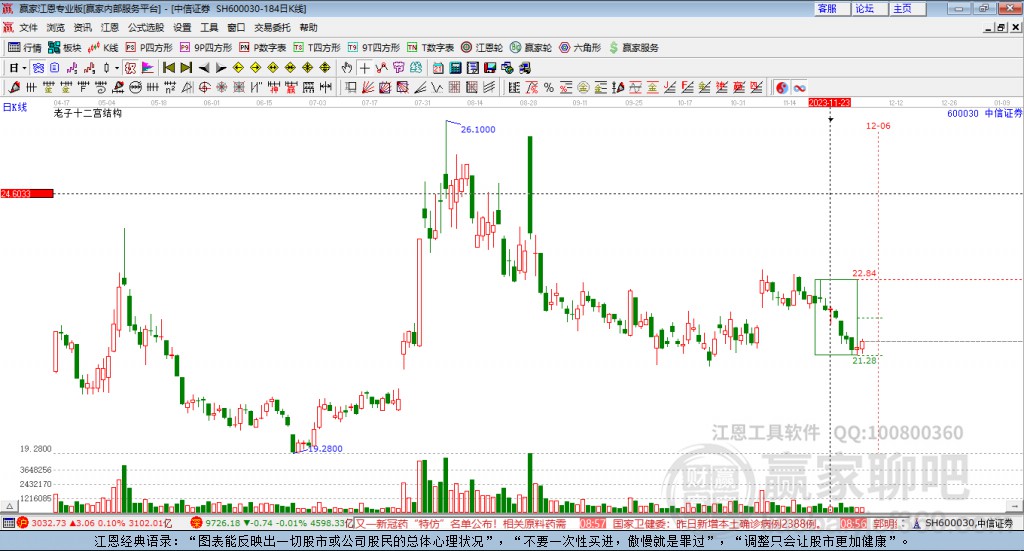The height and width of the screenshot is (551, 1024).
Task: Jump to the first bar icon
Action: pyautogui.click(x=168, y=68)
